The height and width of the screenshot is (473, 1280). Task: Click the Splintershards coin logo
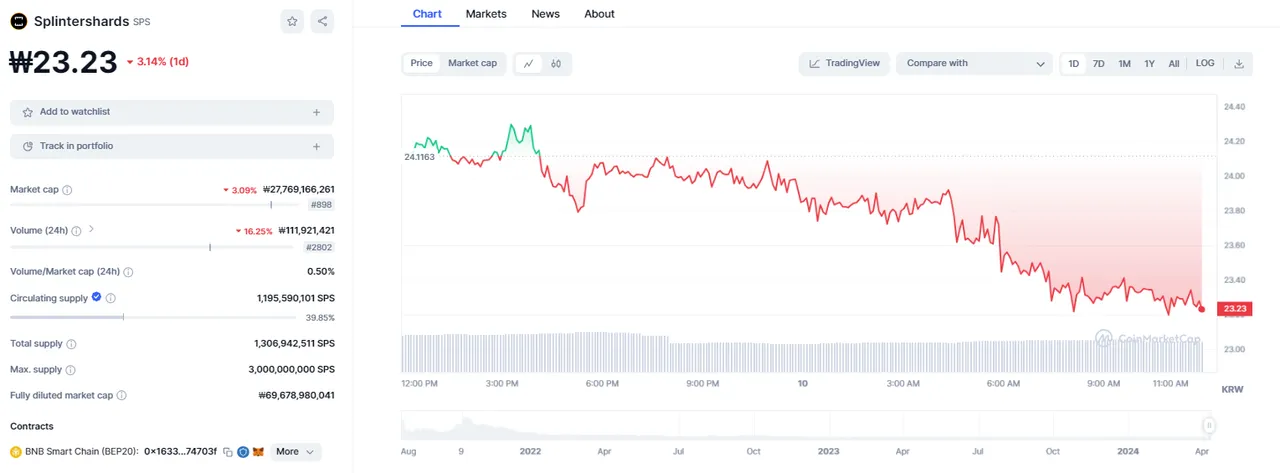click(18, 21)
